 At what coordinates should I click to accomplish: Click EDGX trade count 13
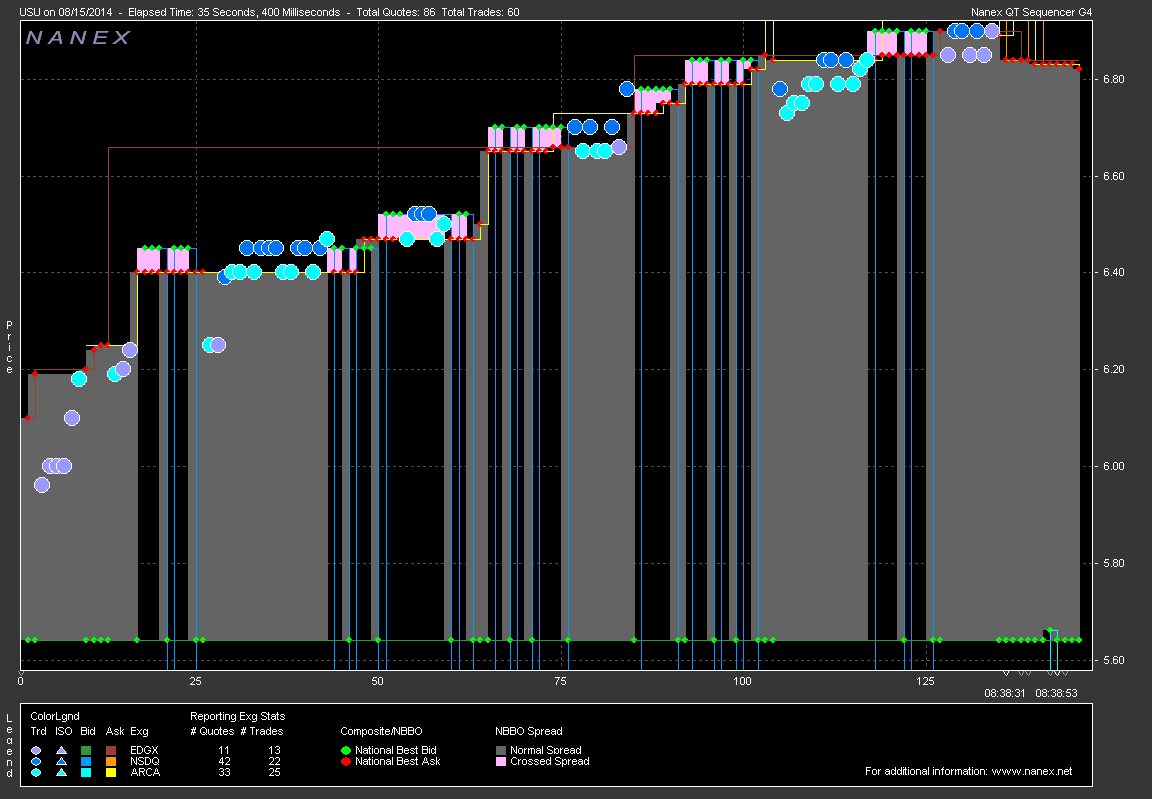274,751
